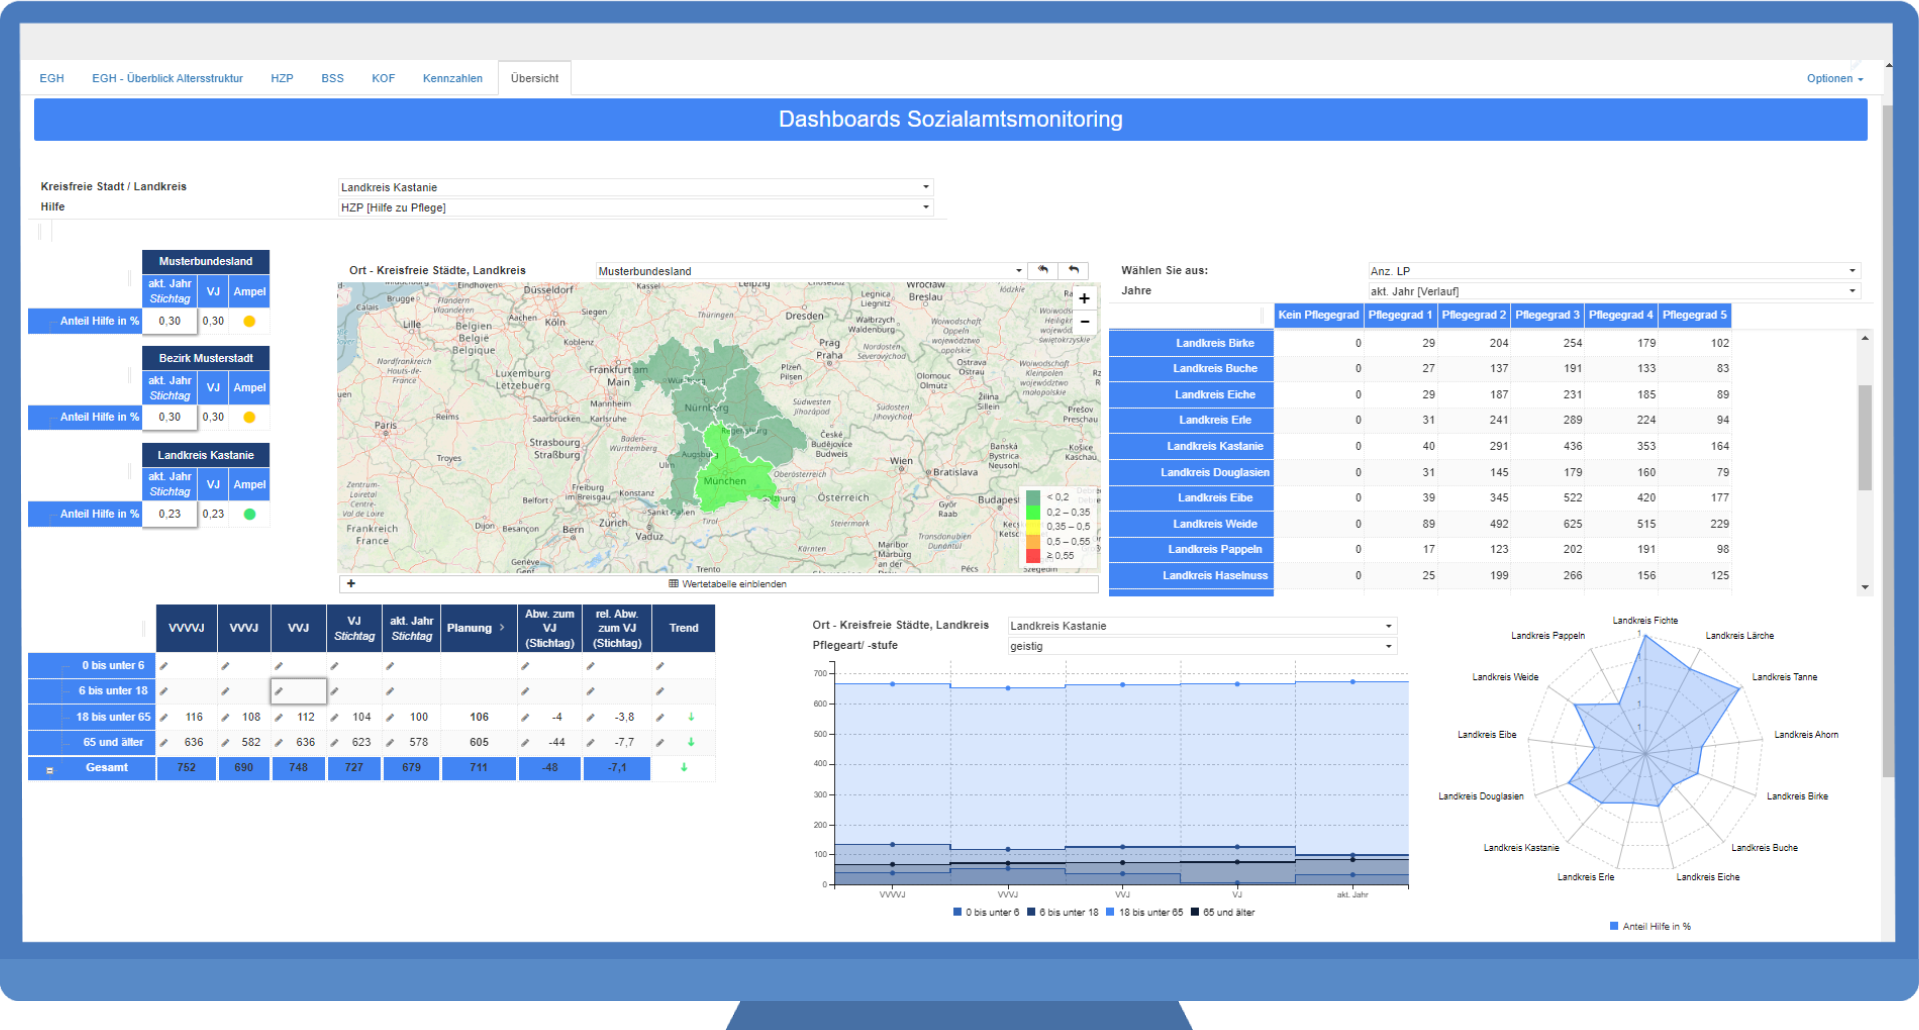Edit the VVVVJ value for 18 bis unter 65
Viewport: 1919px width, 1030px height.
(x=165, y=717)
